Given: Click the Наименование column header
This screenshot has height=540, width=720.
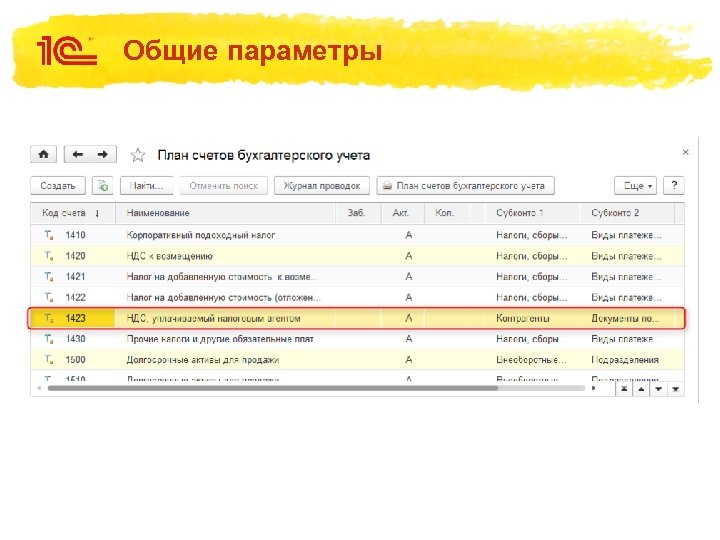Looking at the screenshot, I should [x=225, y=213].
